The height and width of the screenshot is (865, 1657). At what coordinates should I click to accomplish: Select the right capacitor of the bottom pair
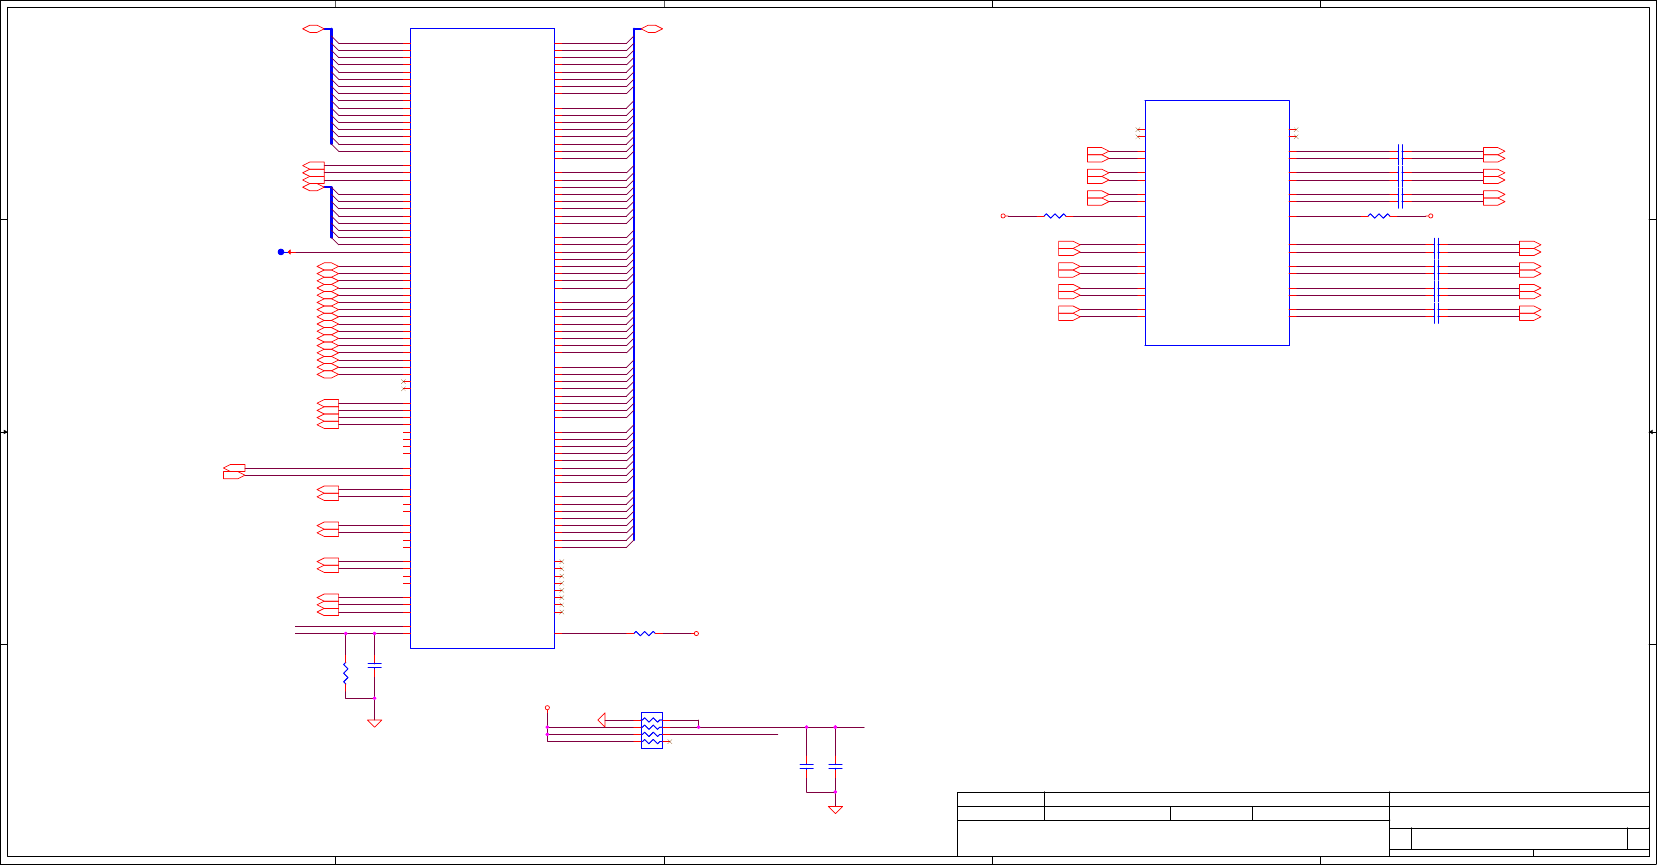tap(835, 766)
